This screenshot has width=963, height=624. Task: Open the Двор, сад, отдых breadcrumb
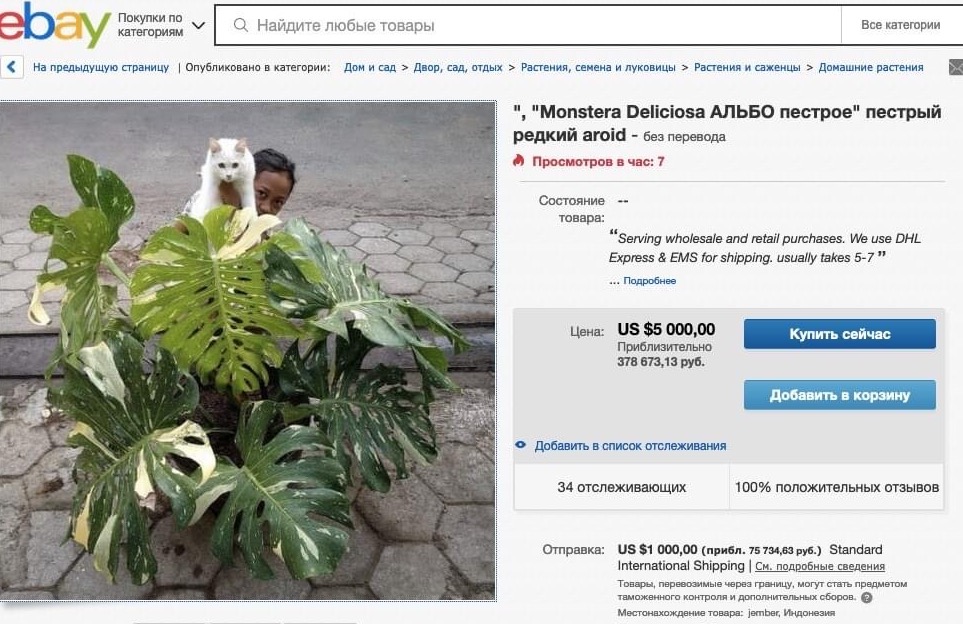click(458, 68)
